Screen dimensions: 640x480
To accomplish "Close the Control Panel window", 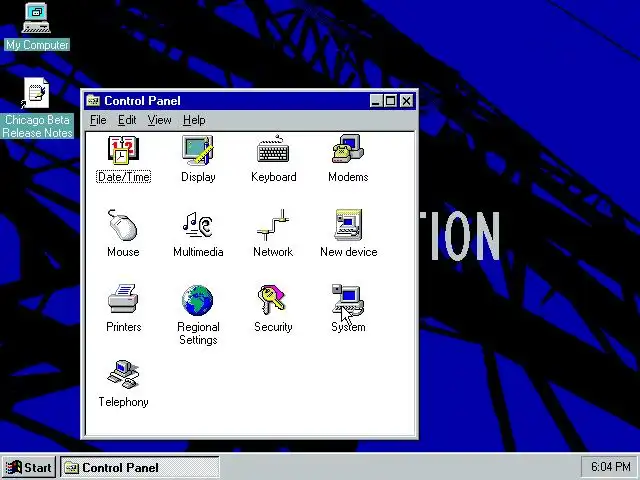I will [406, 101].
